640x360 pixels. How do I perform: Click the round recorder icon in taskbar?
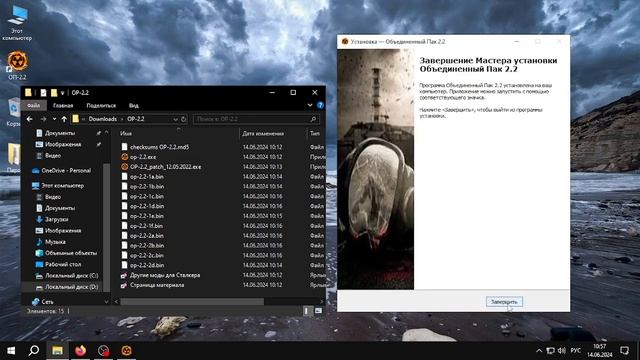(x=104, y=351)
